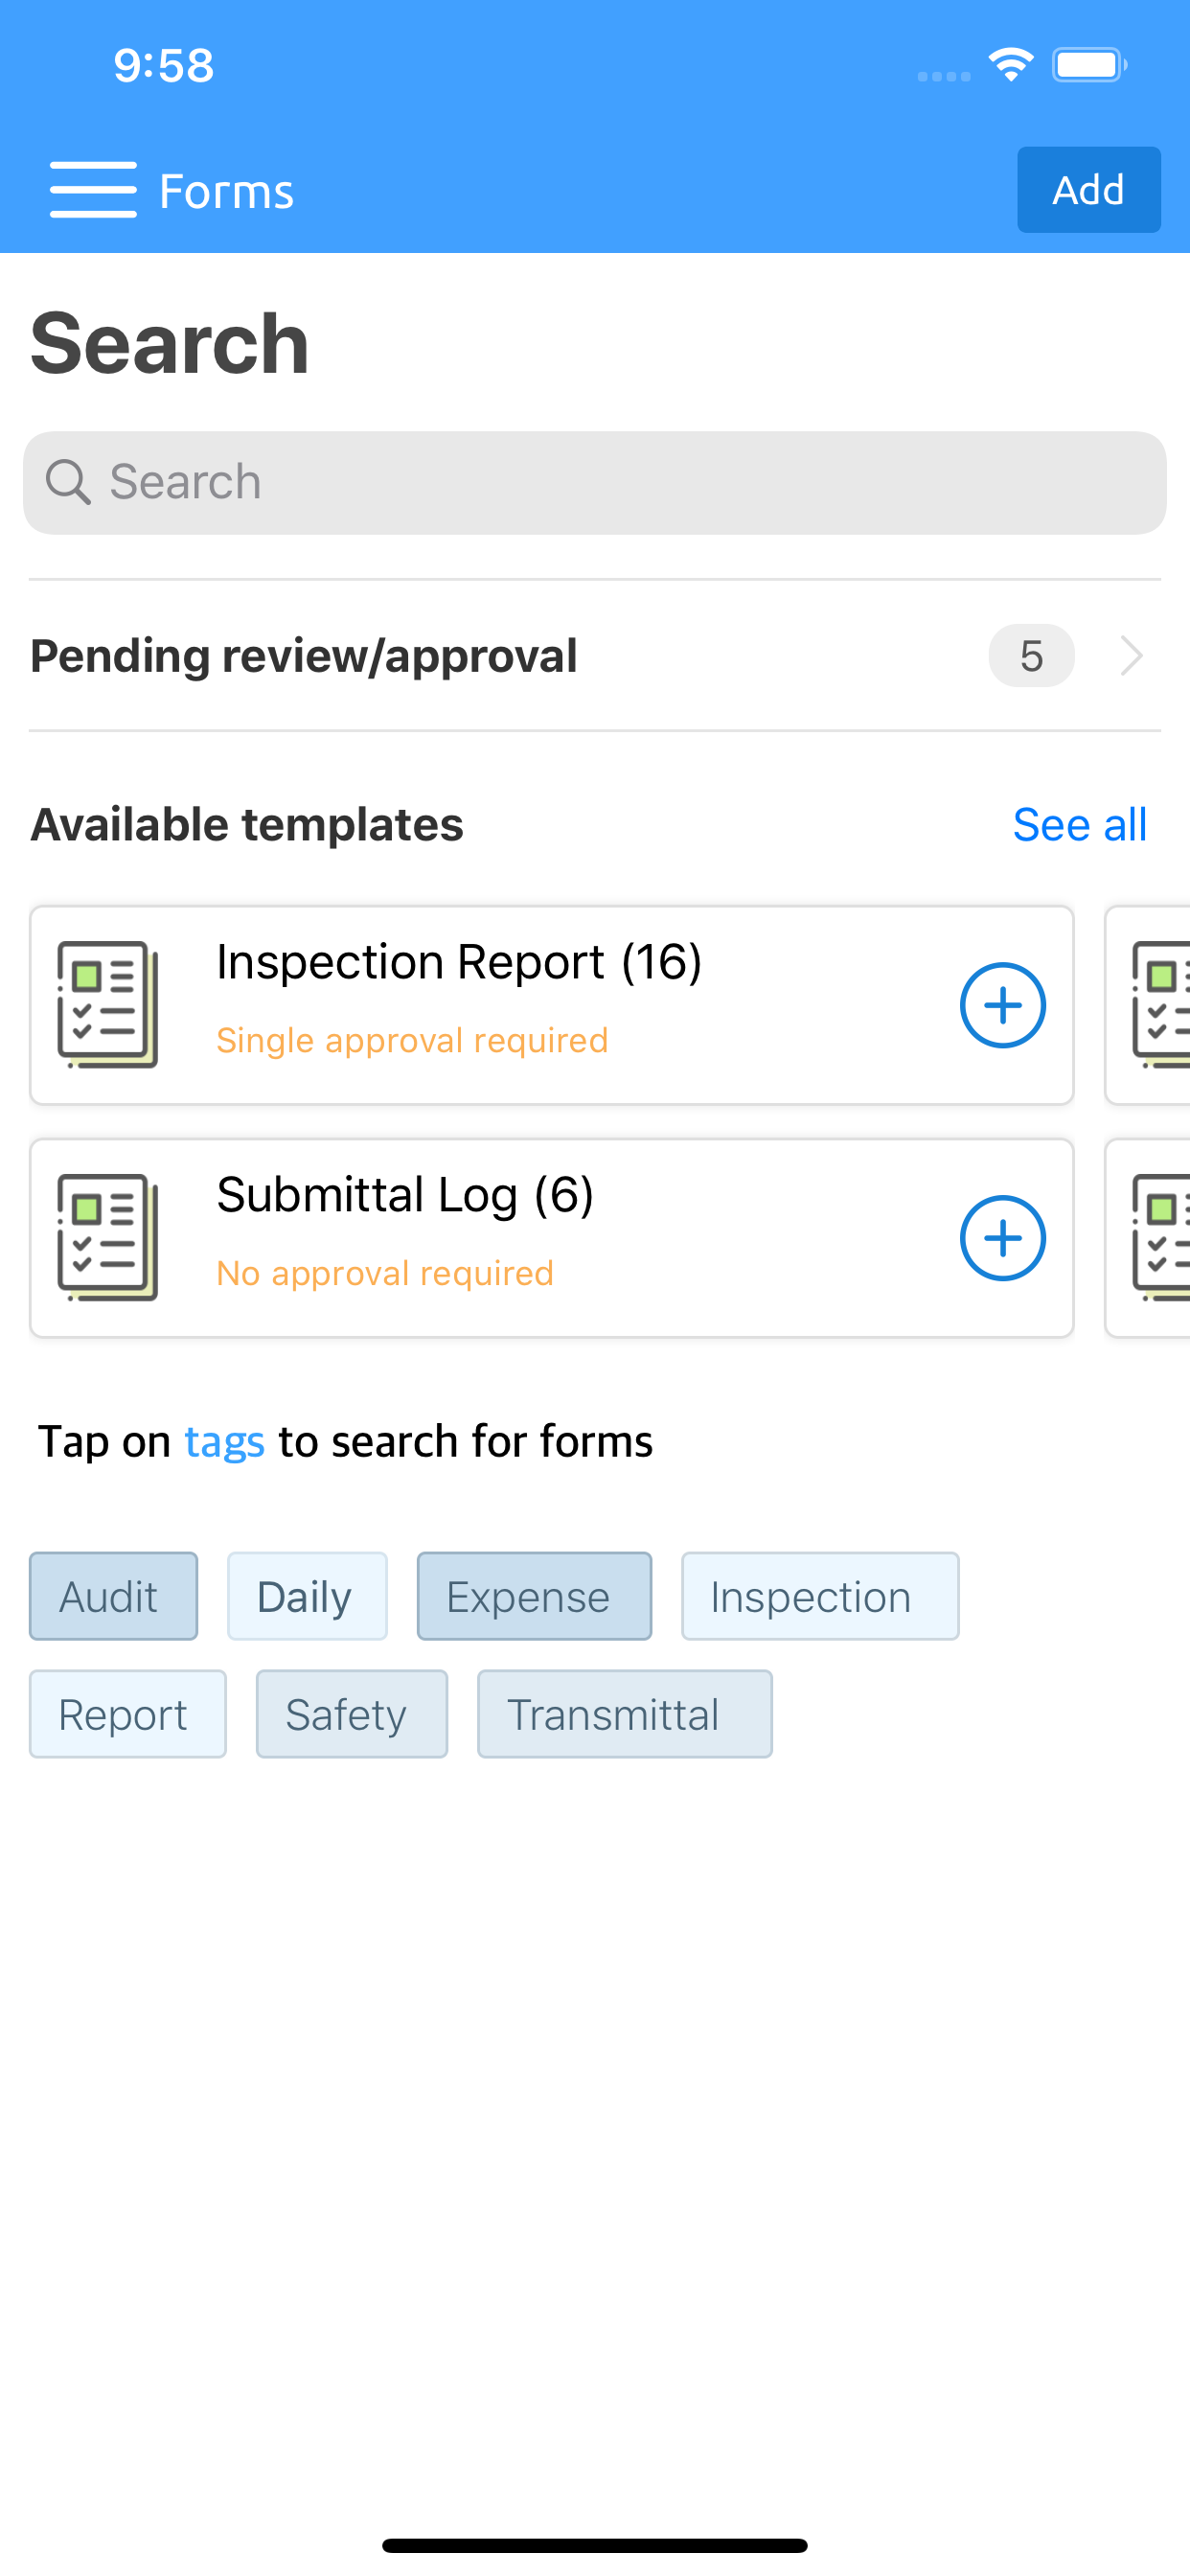Viewport: 1190px width, 2576px height.
Task: Tap the Add button in header
Action: 1088,190
